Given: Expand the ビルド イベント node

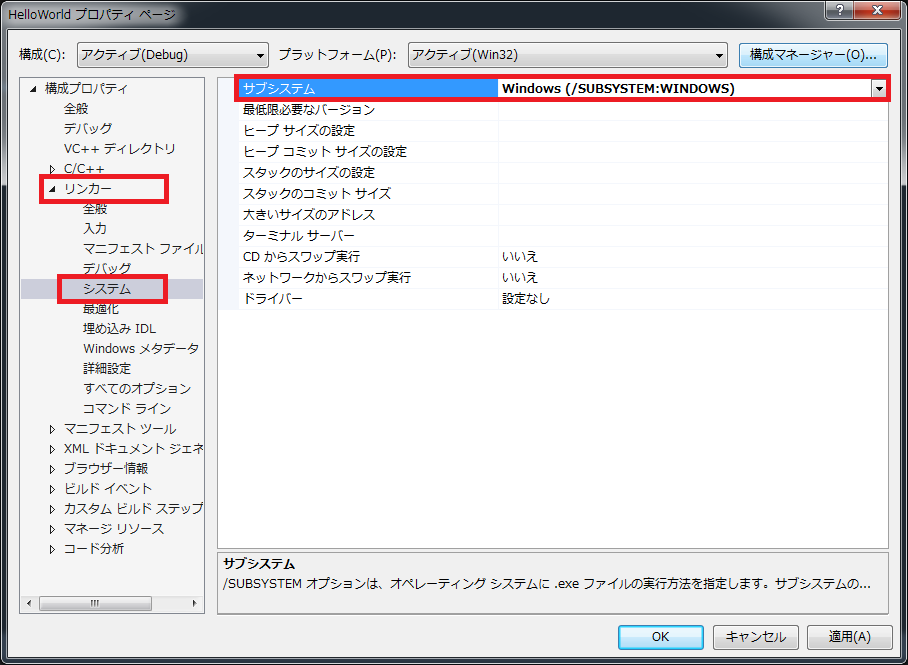Looking at the screenshot, I should click(x=53, y=489).
